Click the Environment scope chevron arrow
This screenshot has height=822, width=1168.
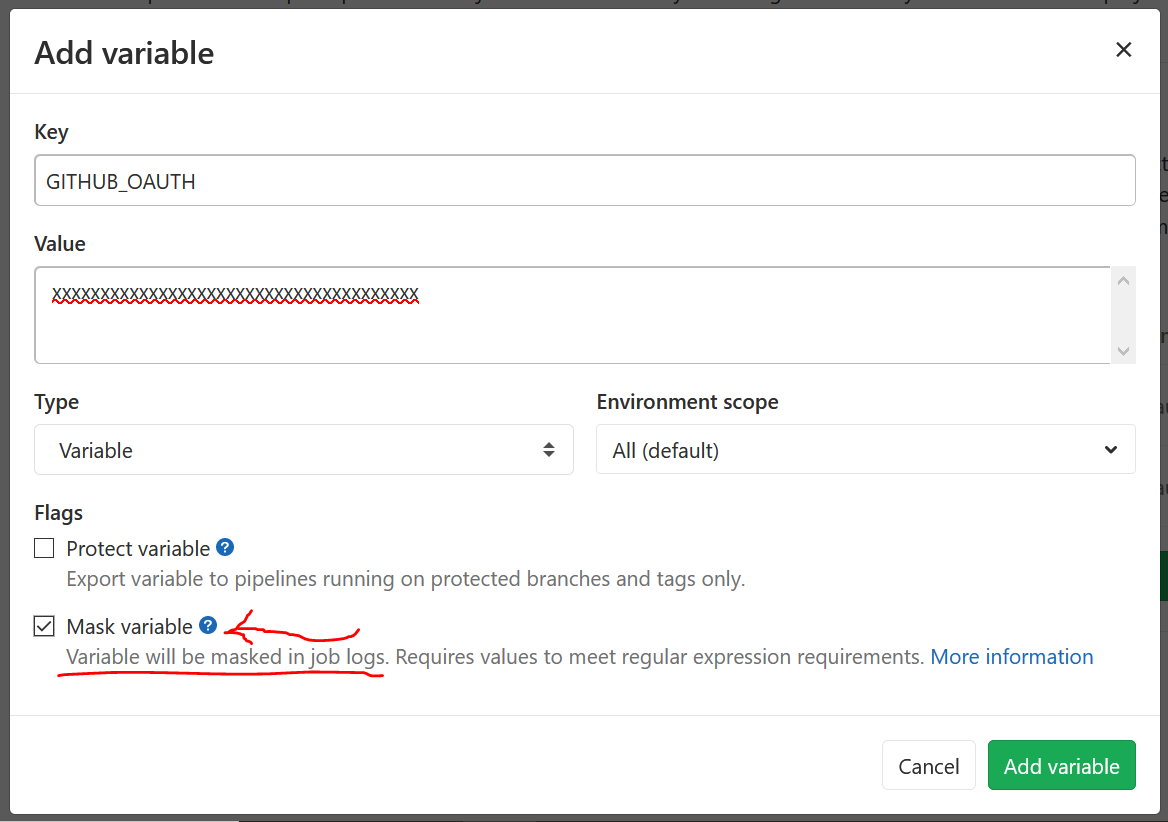pyautogui.click(x=1110, y=450)
